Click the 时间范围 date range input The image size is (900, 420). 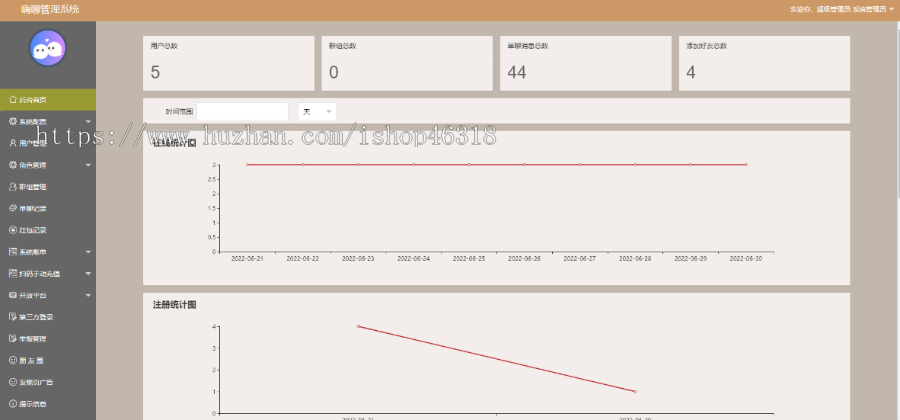(x=242, y=112)
